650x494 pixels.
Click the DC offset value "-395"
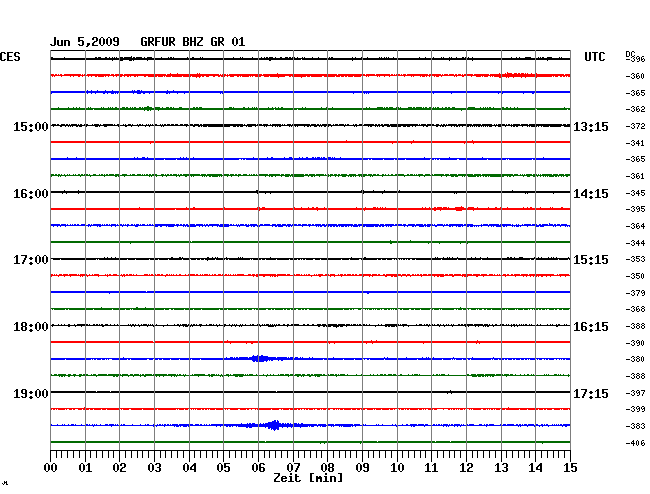coord(635,209)
